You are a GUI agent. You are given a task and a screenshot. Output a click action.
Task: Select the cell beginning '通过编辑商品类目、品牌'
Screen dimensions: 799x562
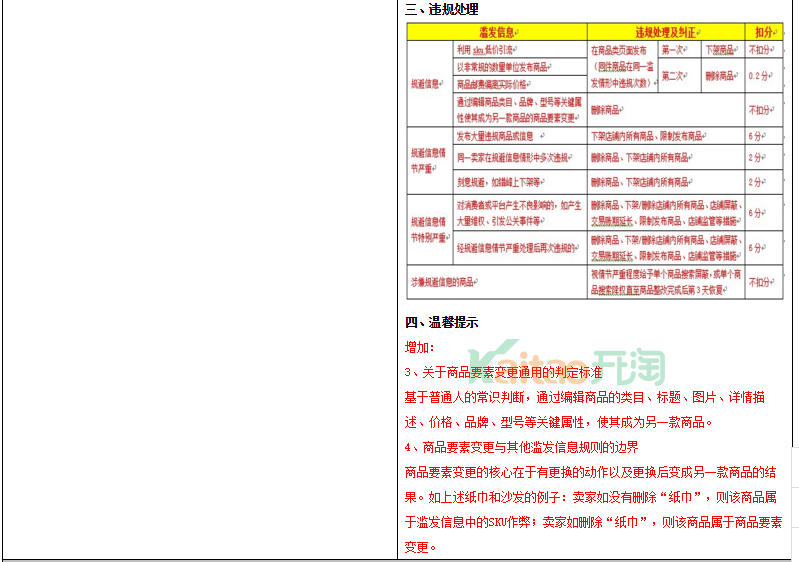pyautogui.click(x=520, y=110)
